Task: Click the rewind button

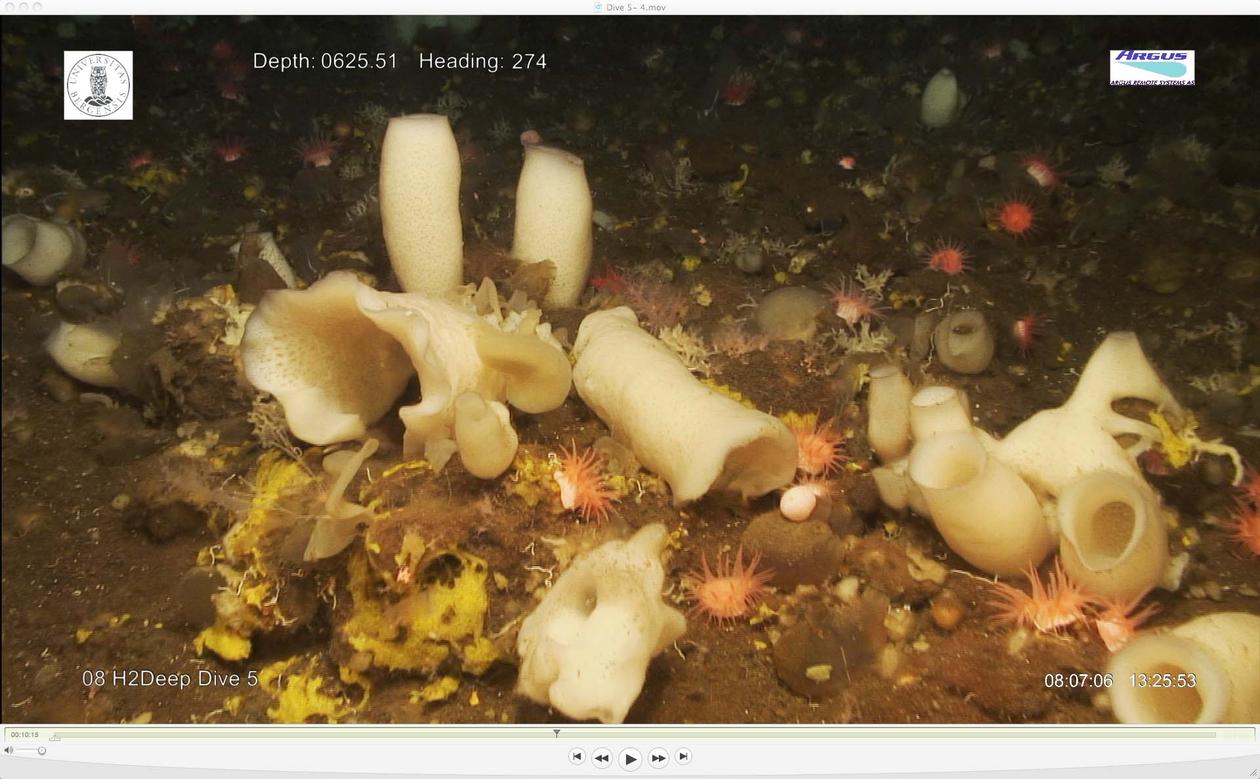Action: click(601, 758)
